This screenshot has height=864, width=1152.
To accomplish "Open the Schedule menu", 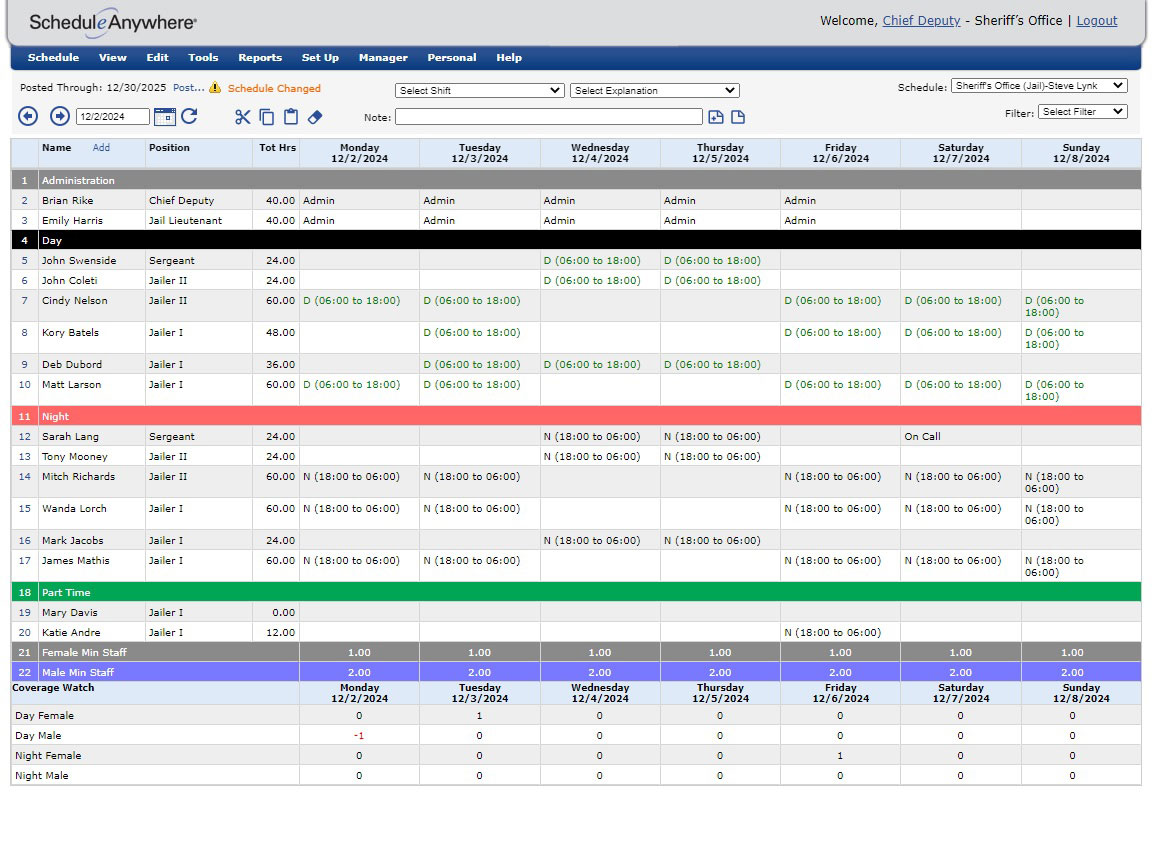I will tap(54, 57).
